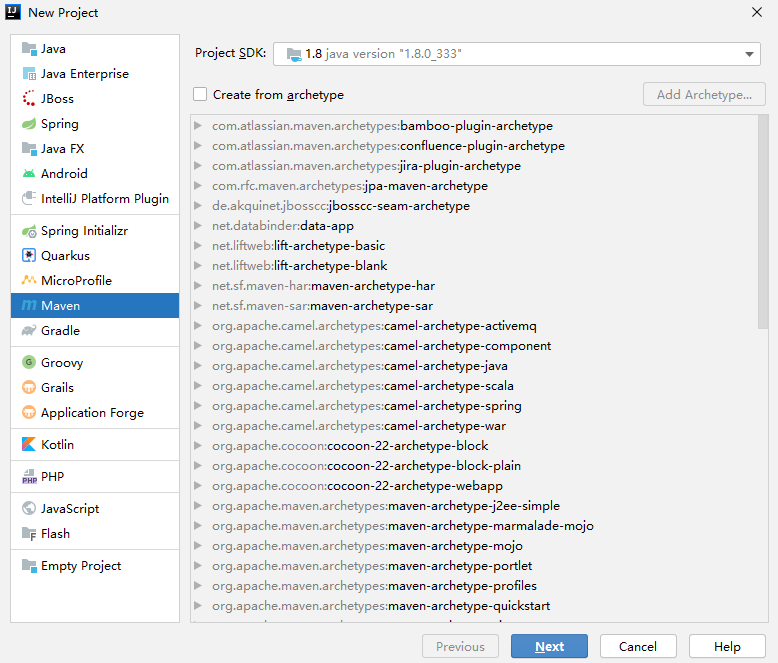
Task: Select the Kotlin icon in sidebar
Action: pos(29,445)
